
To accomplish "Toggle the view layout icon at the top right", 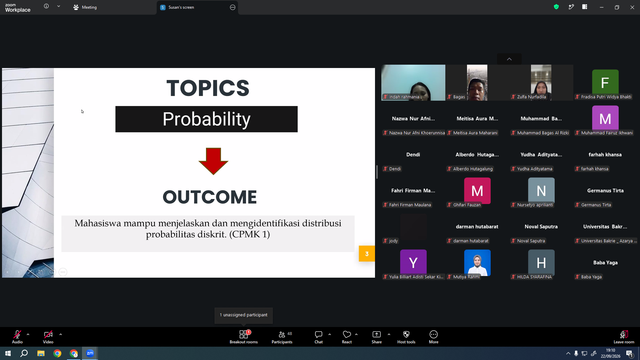I will 584,7.
